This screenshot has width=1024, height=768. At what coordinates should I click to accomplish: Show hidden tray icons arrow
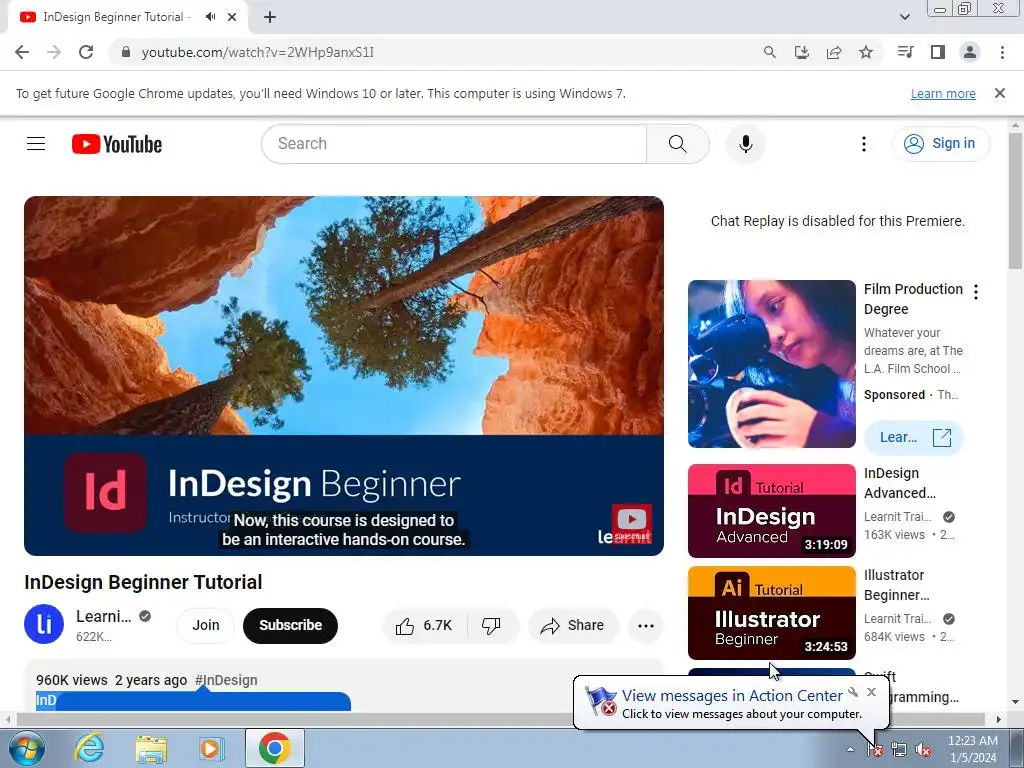(850, 749)
